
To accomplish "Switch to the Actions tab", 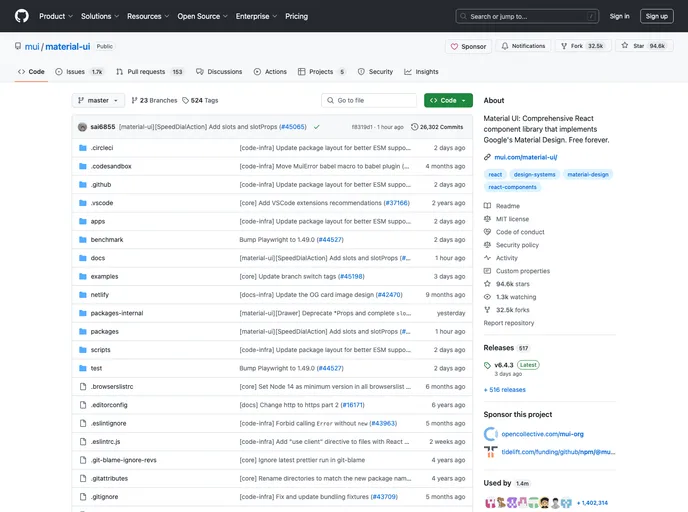I will point(270,72).
